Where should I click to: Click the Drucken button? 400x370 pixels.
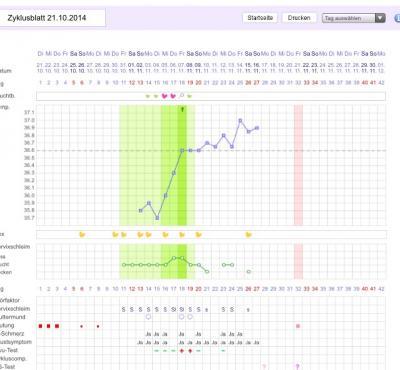point(299,18)
